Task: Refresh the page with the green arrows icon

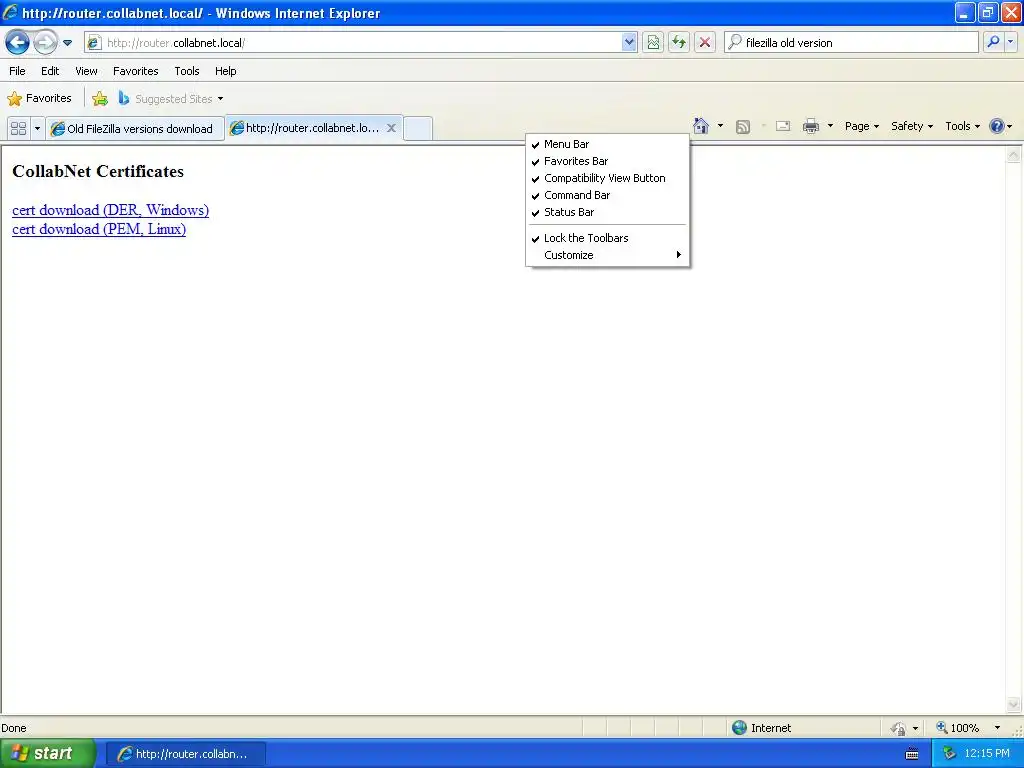Action: click(679, 42)
